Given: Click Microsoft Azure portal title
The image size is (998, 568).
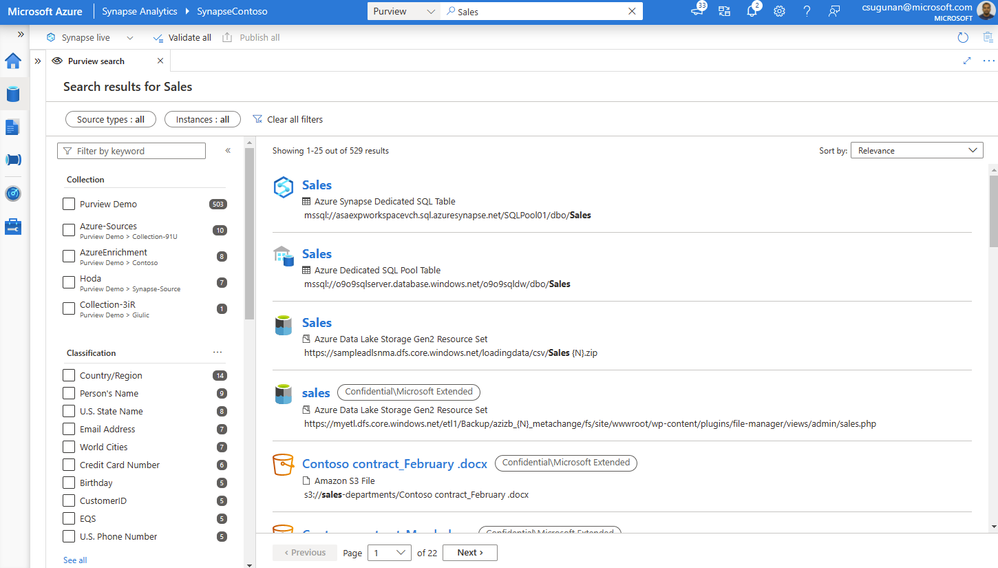Looking at the screenshot, I should (45, 11).
